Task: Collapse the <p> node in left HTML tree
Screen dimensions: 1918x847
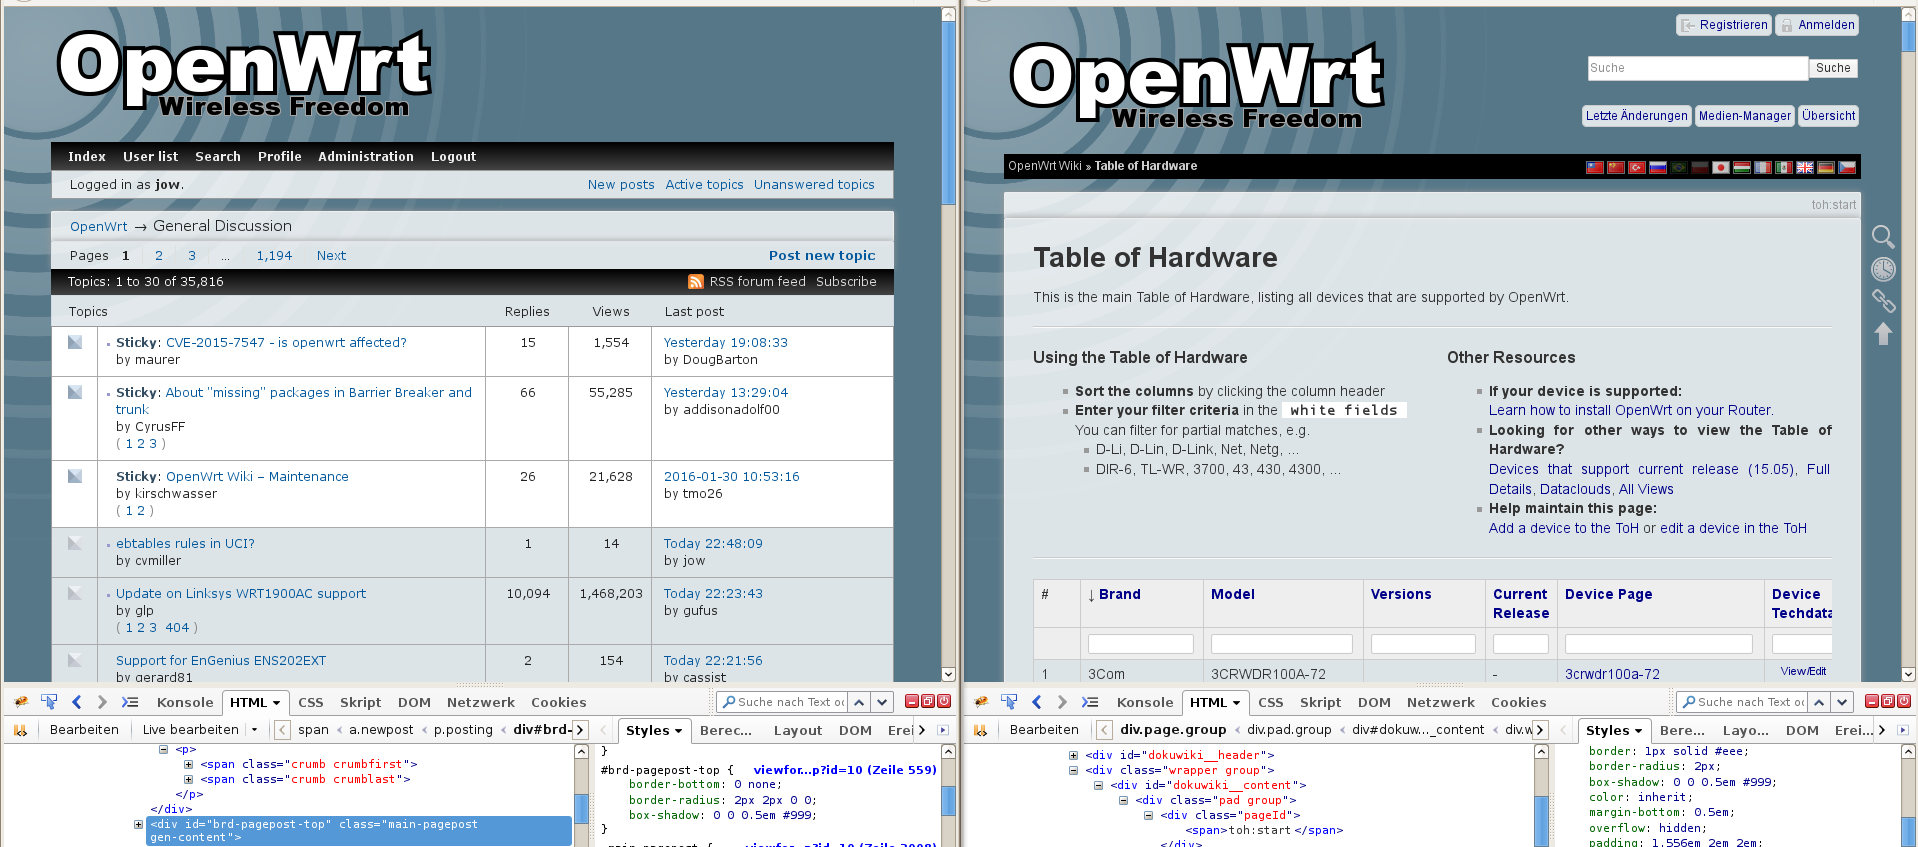Action: point(163,749)
